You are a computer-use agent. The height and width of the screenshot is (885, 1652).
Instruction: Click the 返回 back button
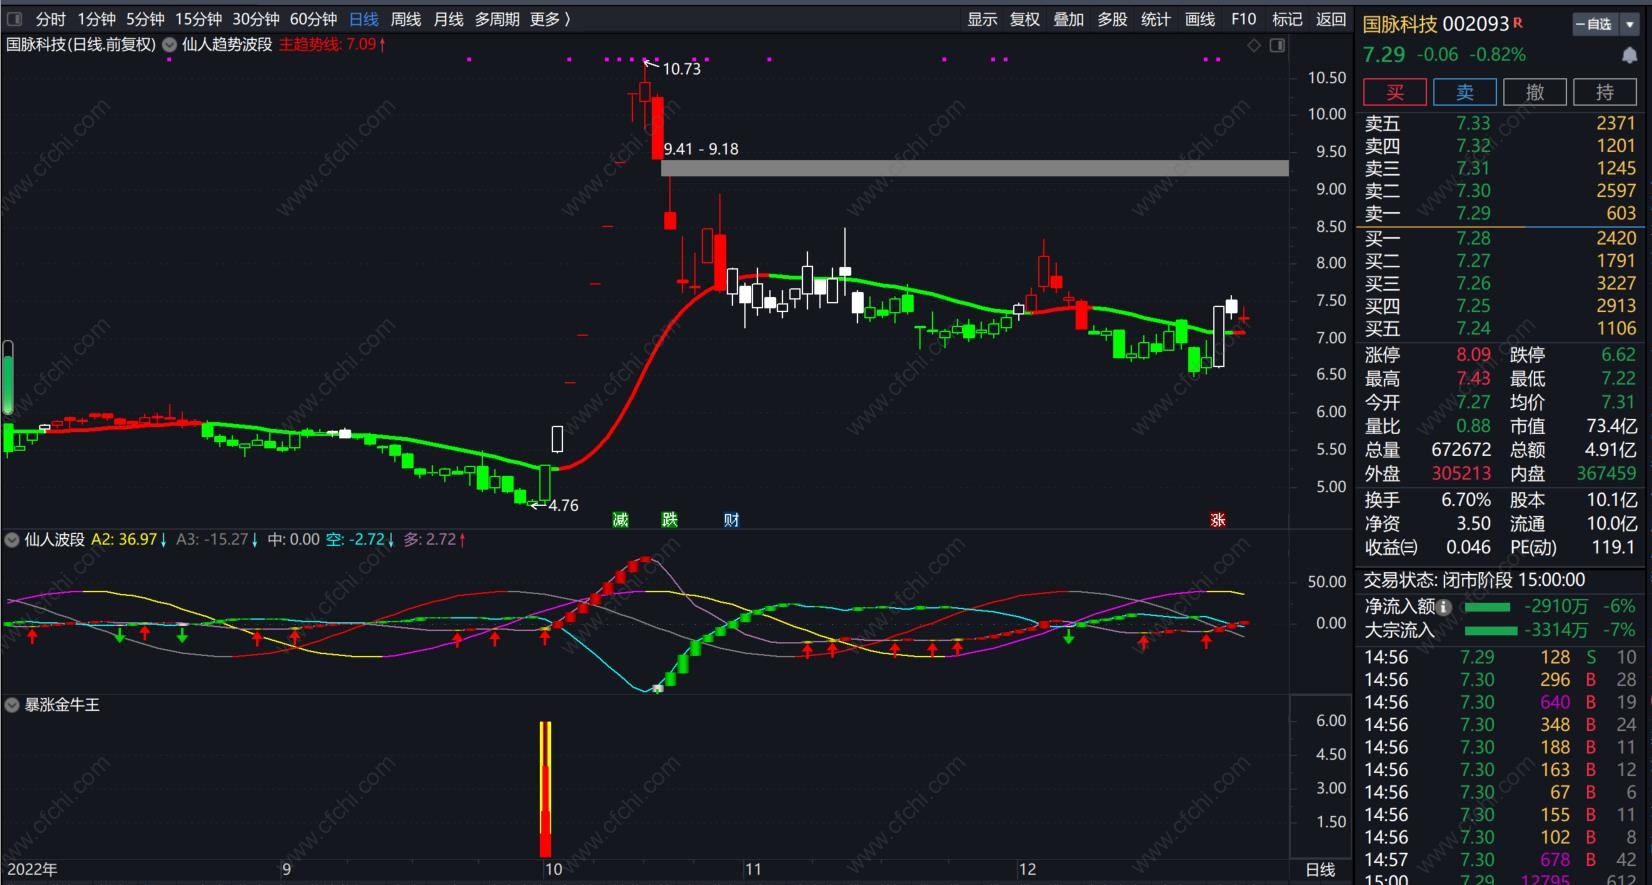tap(1330, 19)
